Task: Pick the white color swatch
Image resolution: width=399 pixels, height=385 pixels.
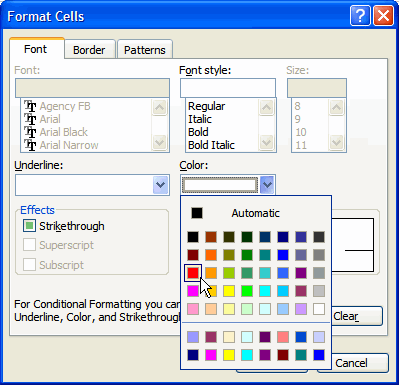Action: click(319, 309)
